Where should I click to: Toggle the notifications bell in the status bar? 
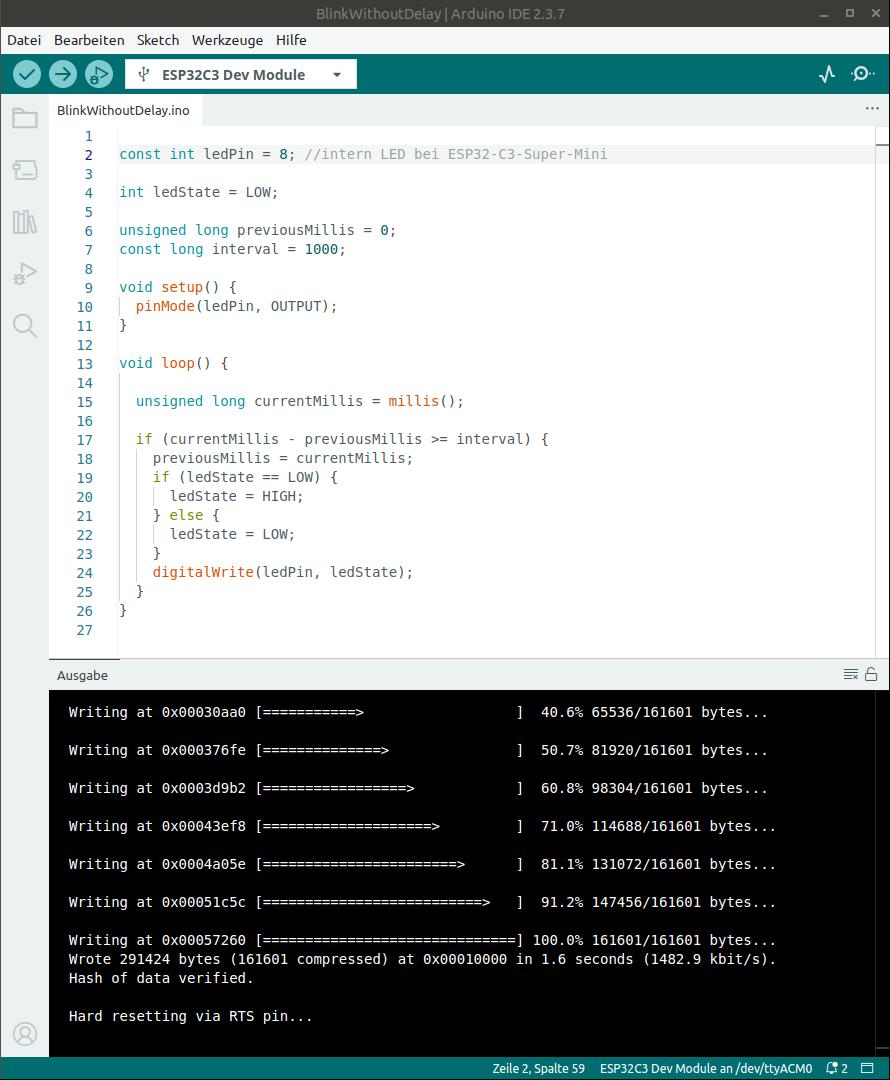tap(832, 1068)
